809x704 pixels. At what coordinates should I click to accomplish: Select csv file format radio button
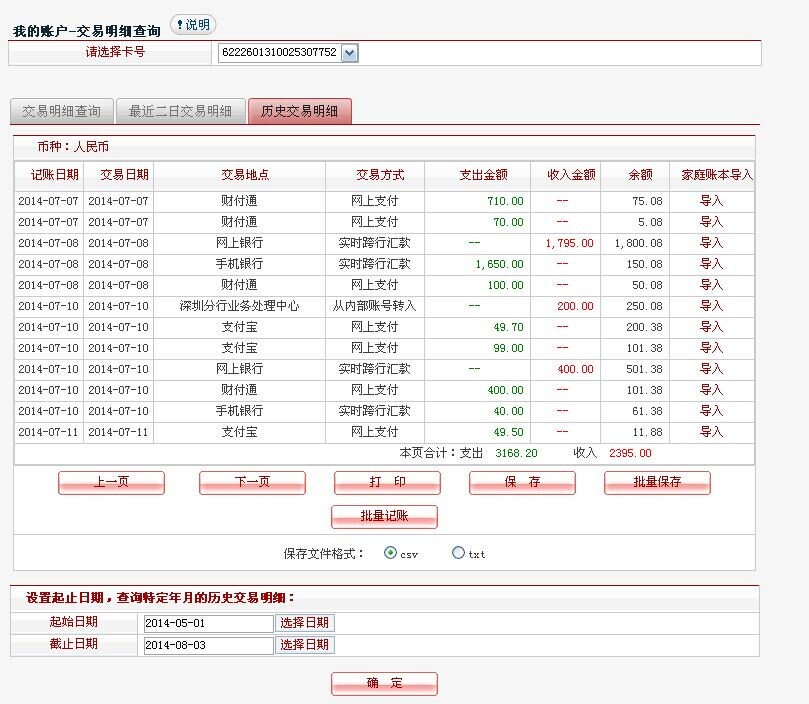click(390, 553)
